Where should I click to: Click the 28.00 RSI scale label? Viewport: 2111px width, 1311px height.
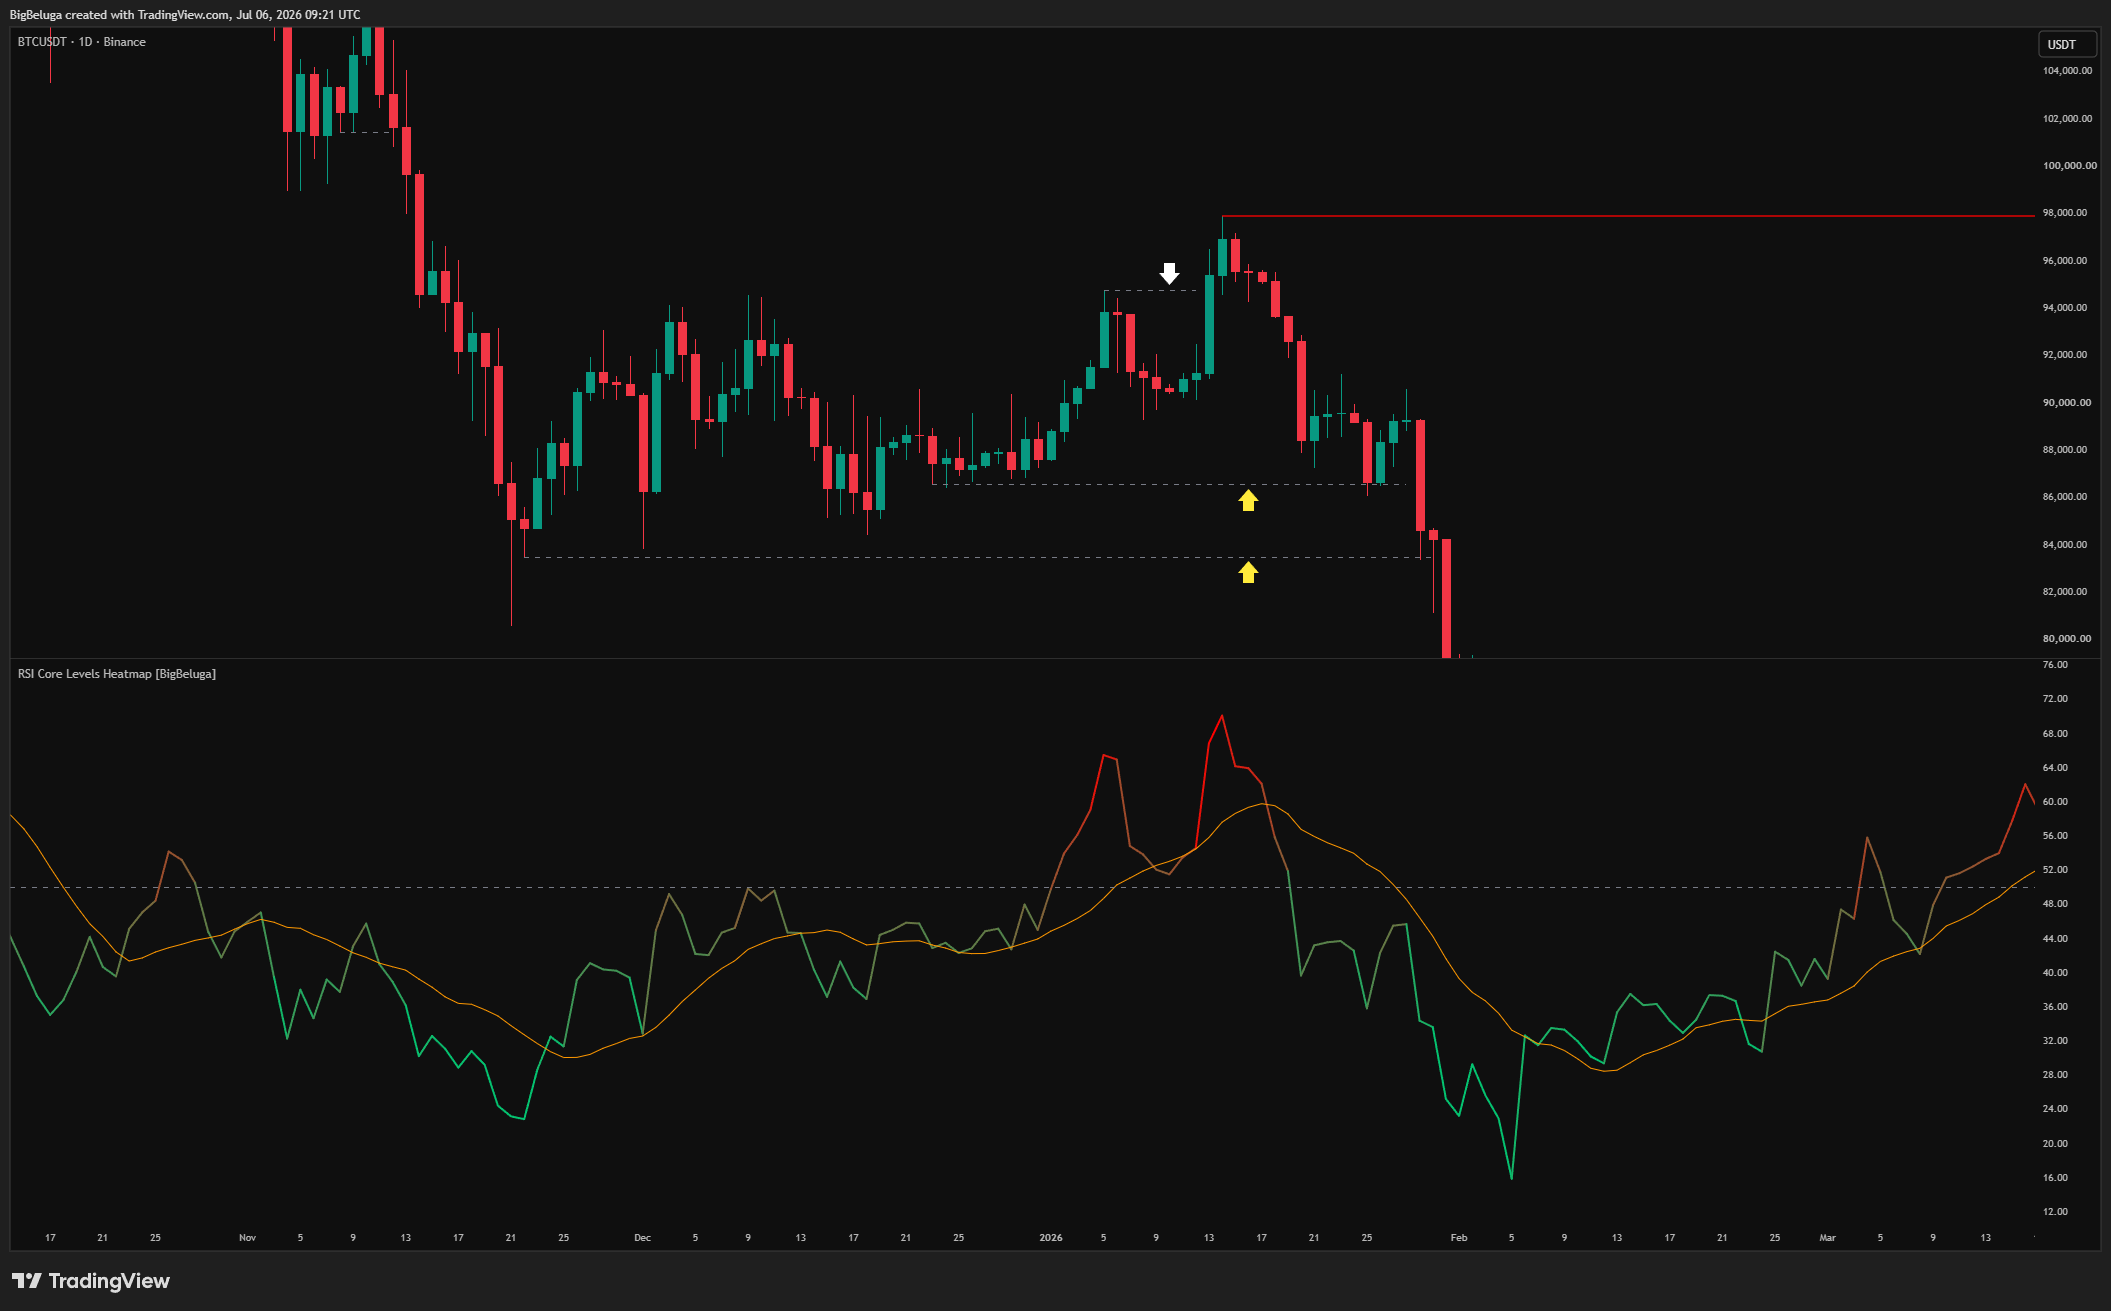pyautogui.click(x=2055, y=1075)
